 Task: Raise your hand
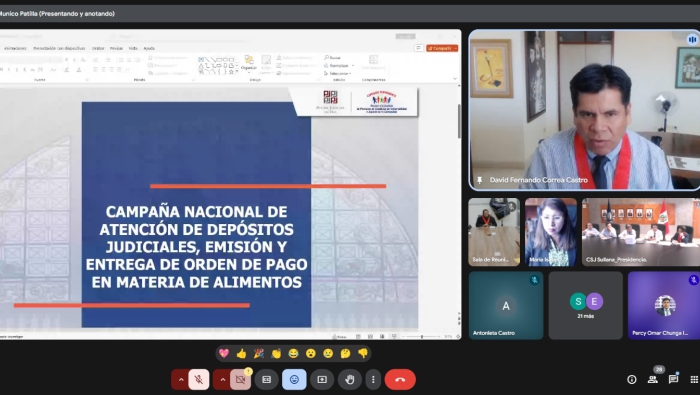350,379
